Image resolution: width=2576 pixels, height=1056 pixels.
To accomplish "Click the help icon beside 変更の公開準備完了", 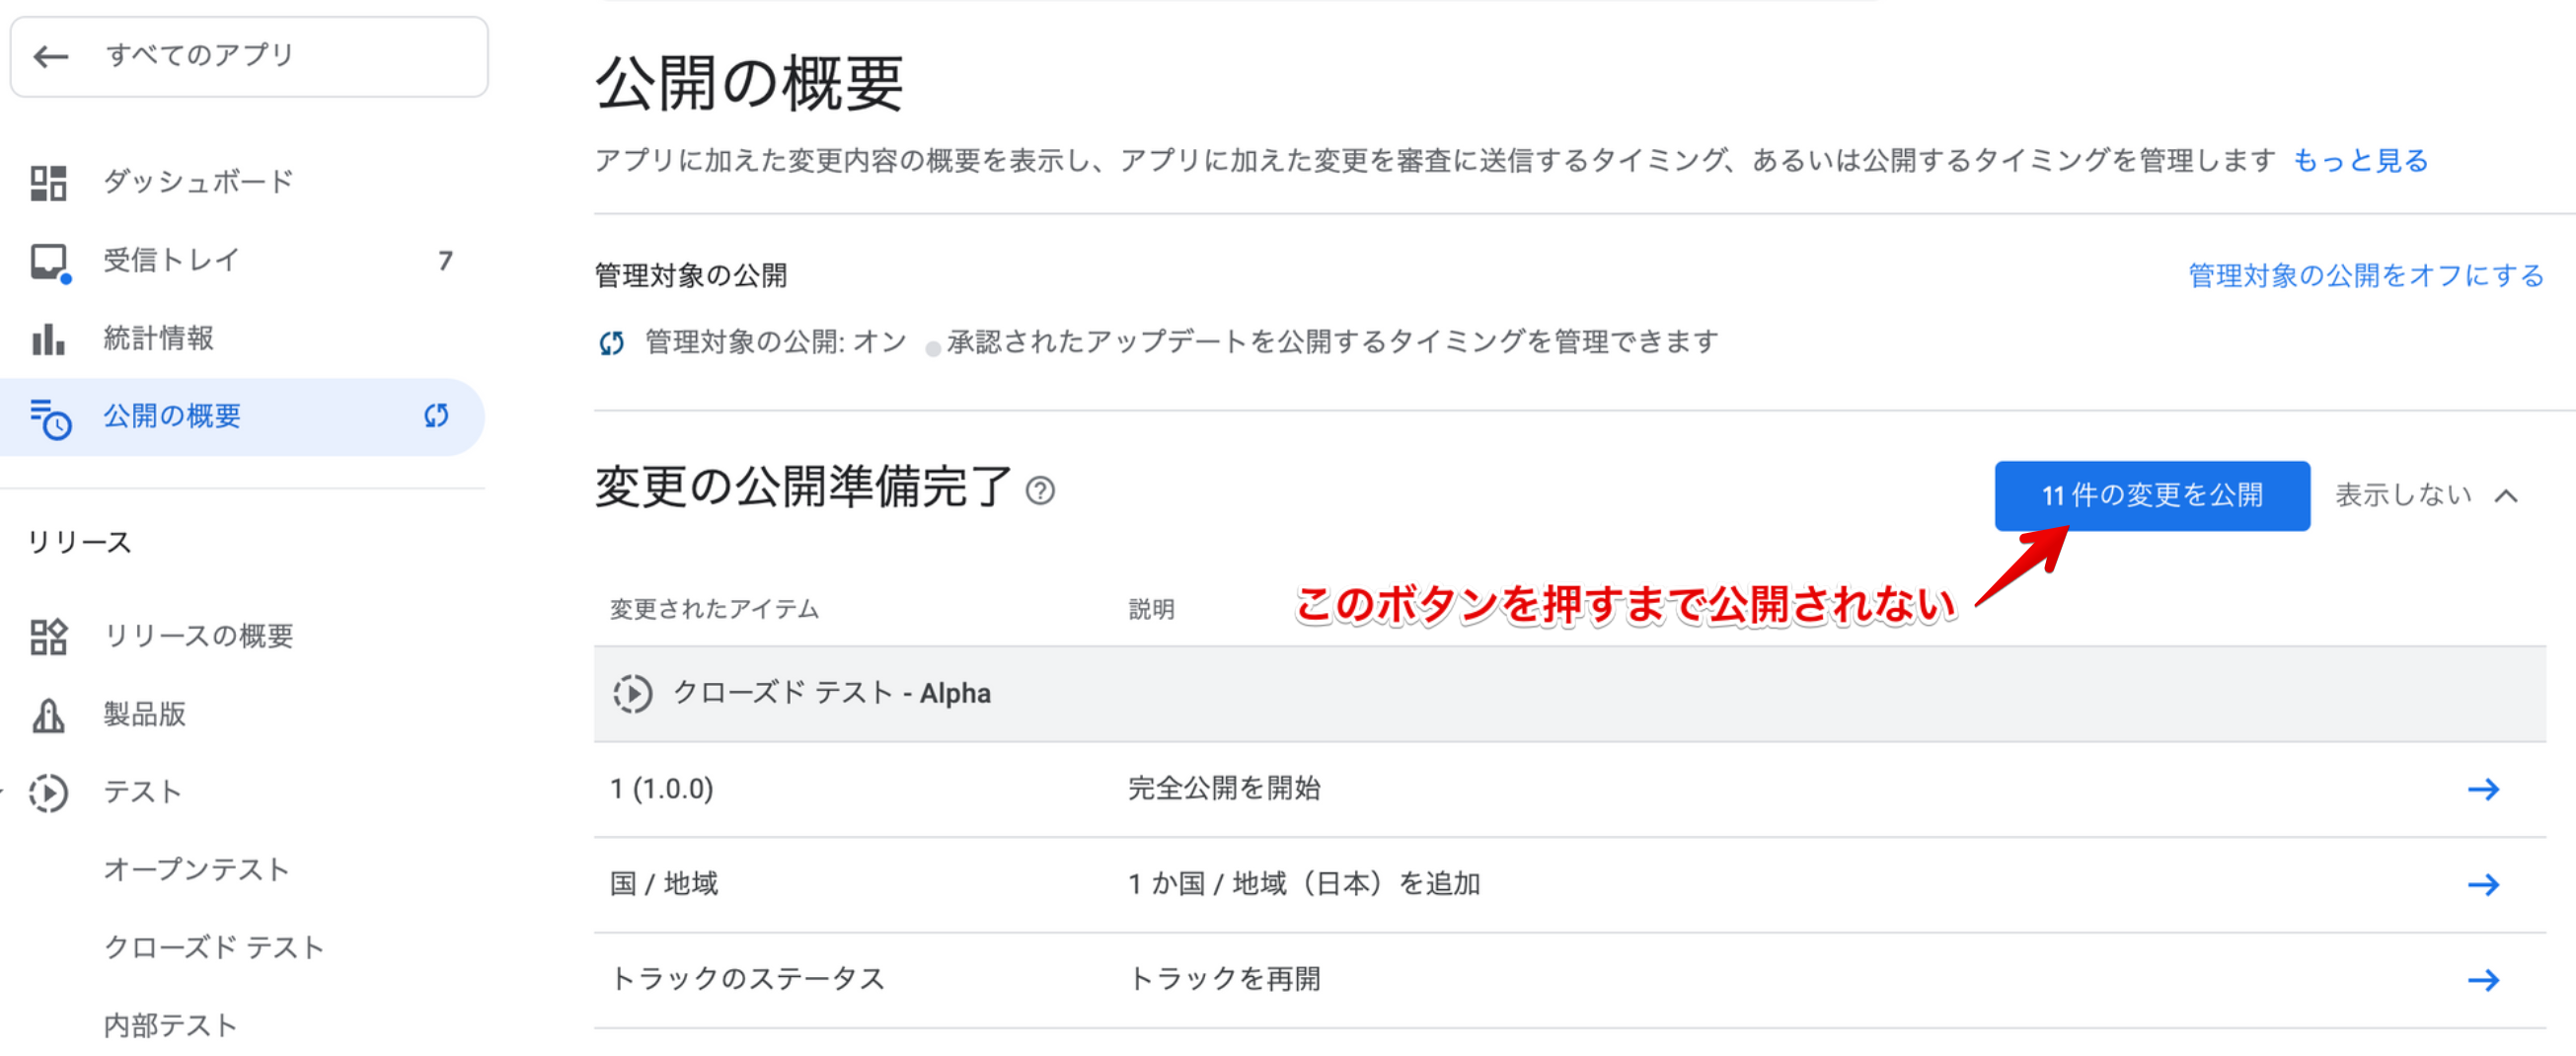I will coord(1040,491).
